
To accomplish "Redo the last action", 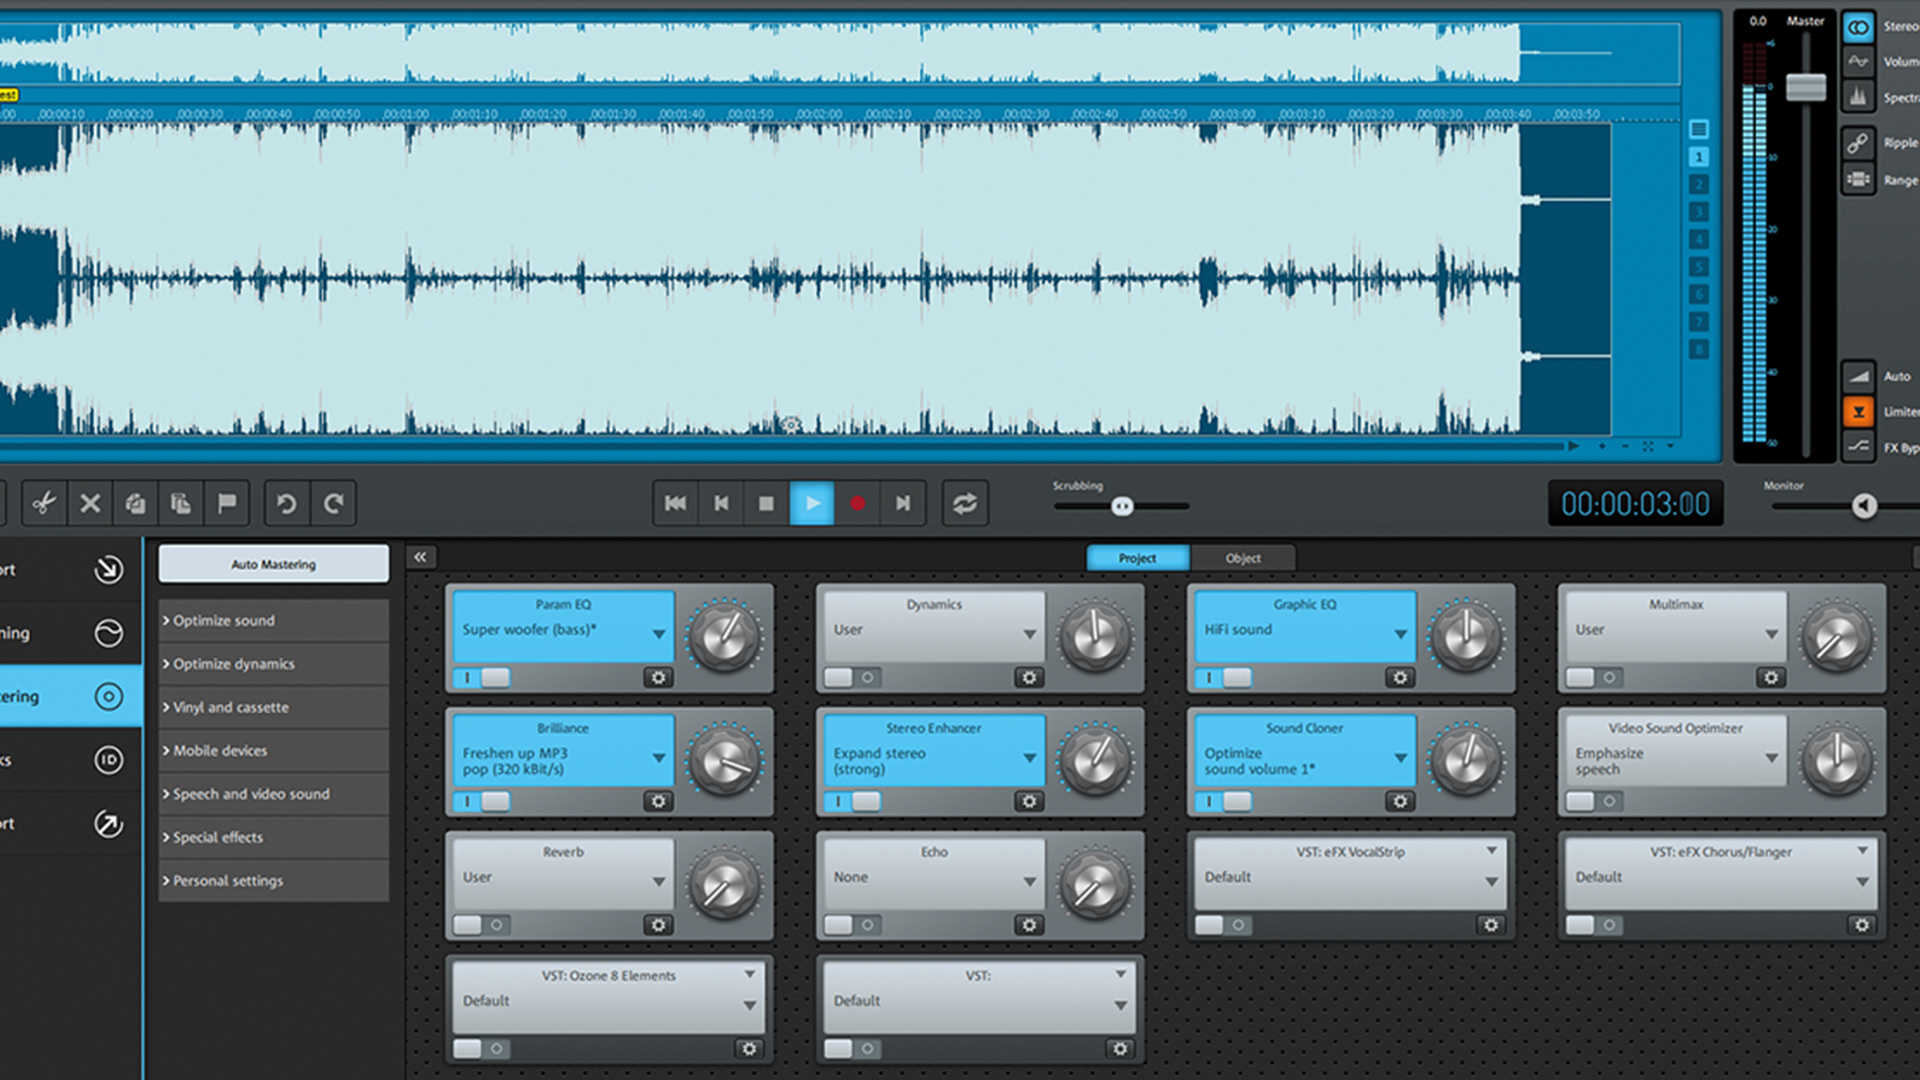I will point(334,503).
